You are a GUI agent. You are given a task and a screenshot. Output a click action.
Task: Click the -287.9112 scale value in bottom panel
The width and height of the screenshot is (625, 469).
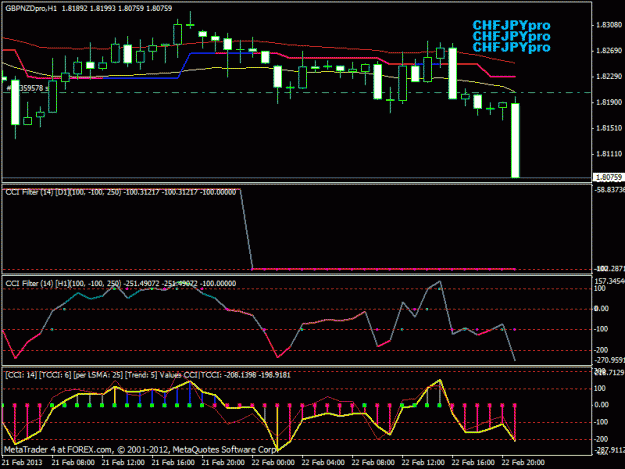click(x=609, y=450)
